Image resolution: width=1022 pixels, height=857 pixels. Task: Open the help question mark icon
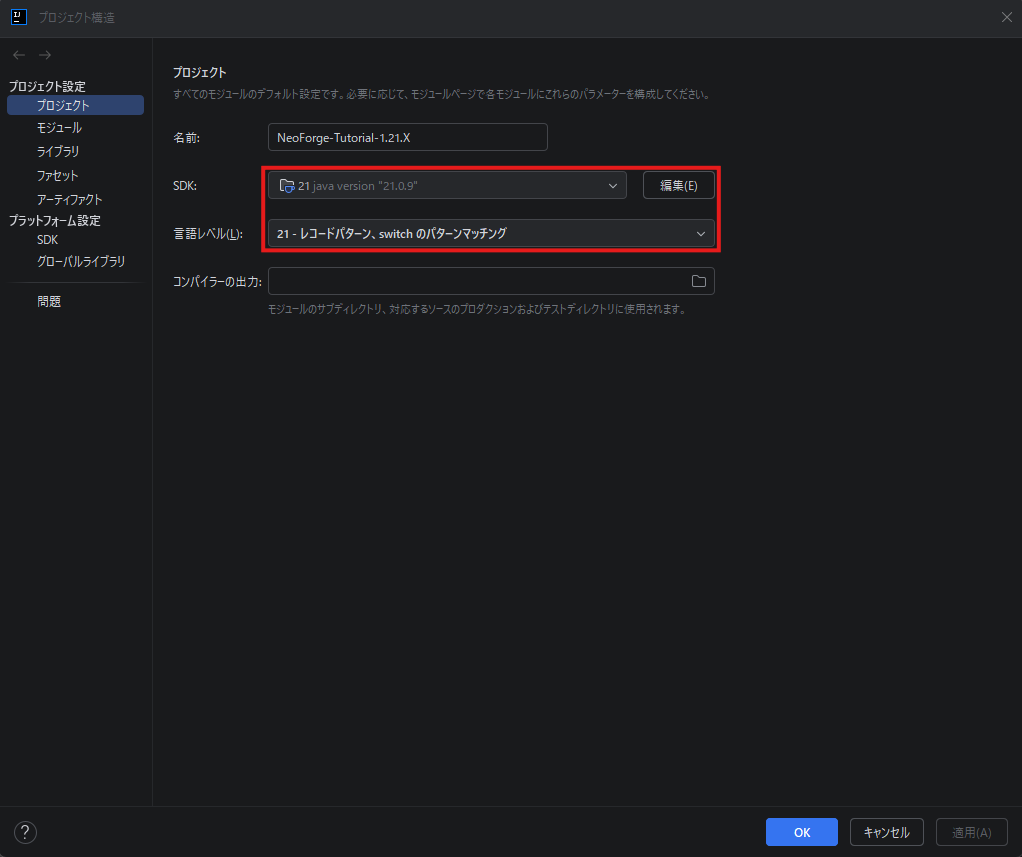click(x=25, y=832)
